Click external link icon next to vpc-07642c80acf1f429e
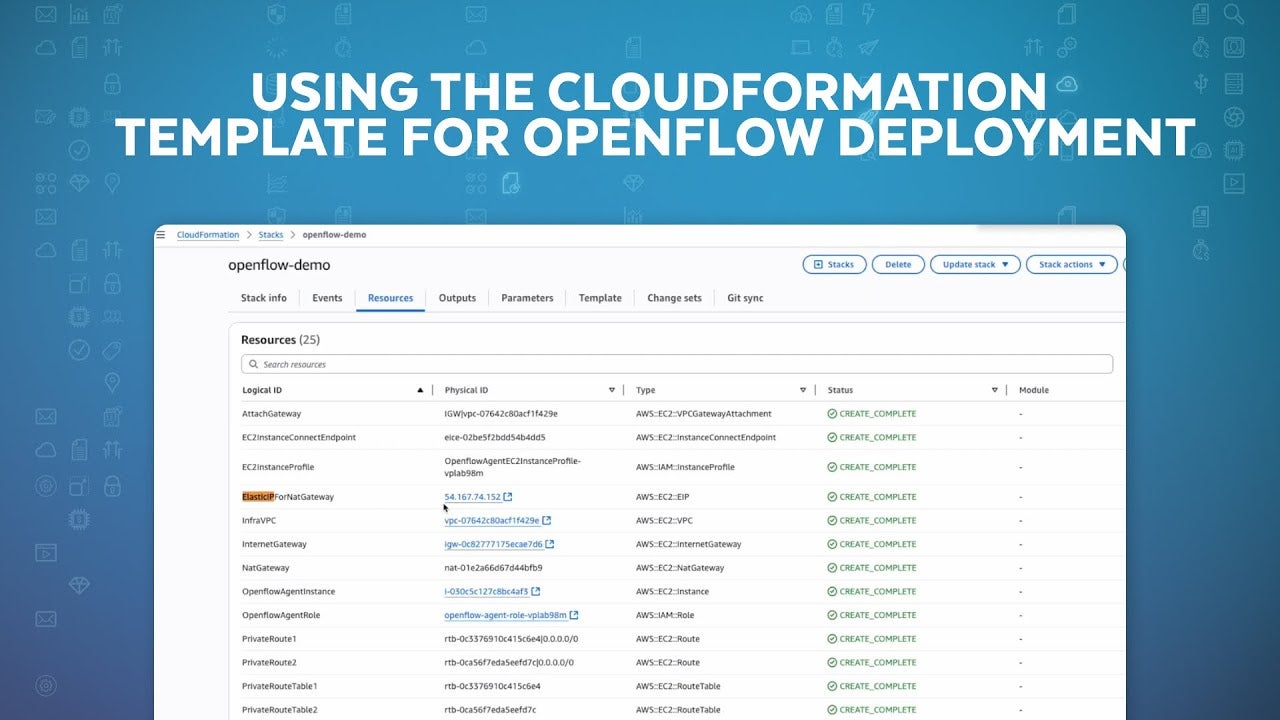This screenshot has height=720, width=1280. 547,520
